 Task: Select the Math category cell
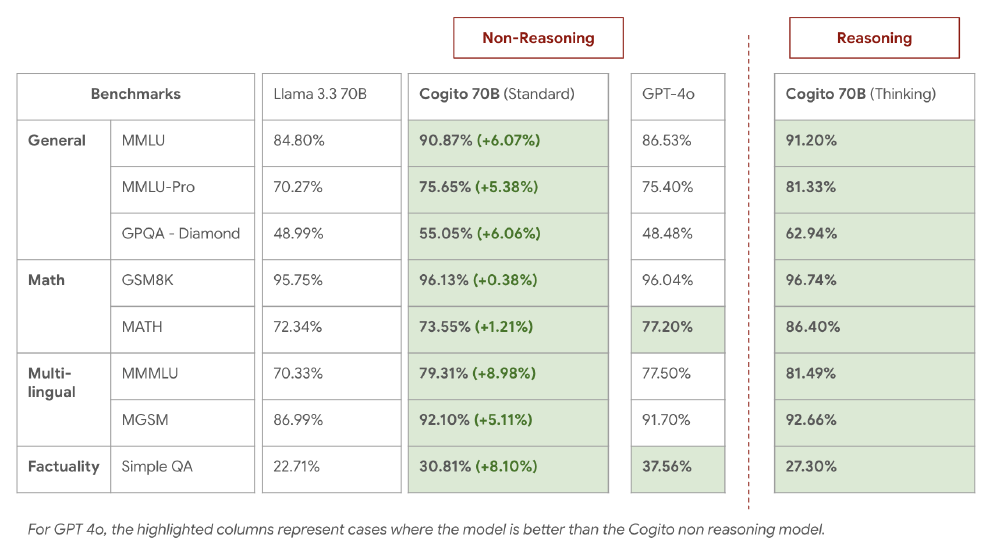47,280
